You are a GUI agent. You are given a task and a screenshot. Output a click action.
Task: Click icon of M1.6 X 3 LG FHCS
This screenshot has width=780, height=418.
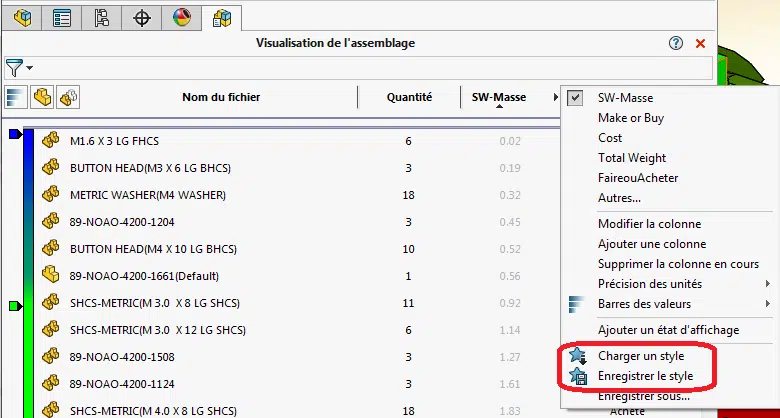50,140
